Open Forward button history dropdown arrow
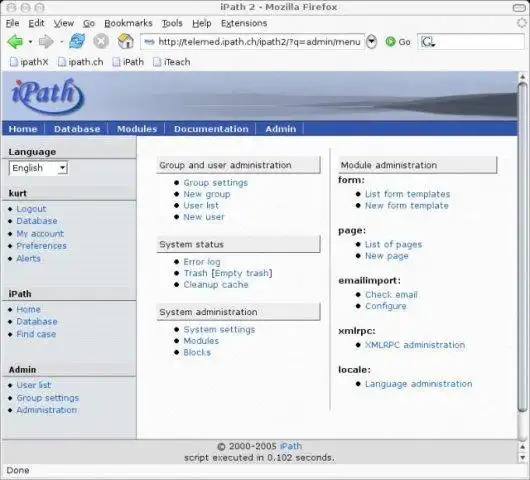 tap(62, 42)
